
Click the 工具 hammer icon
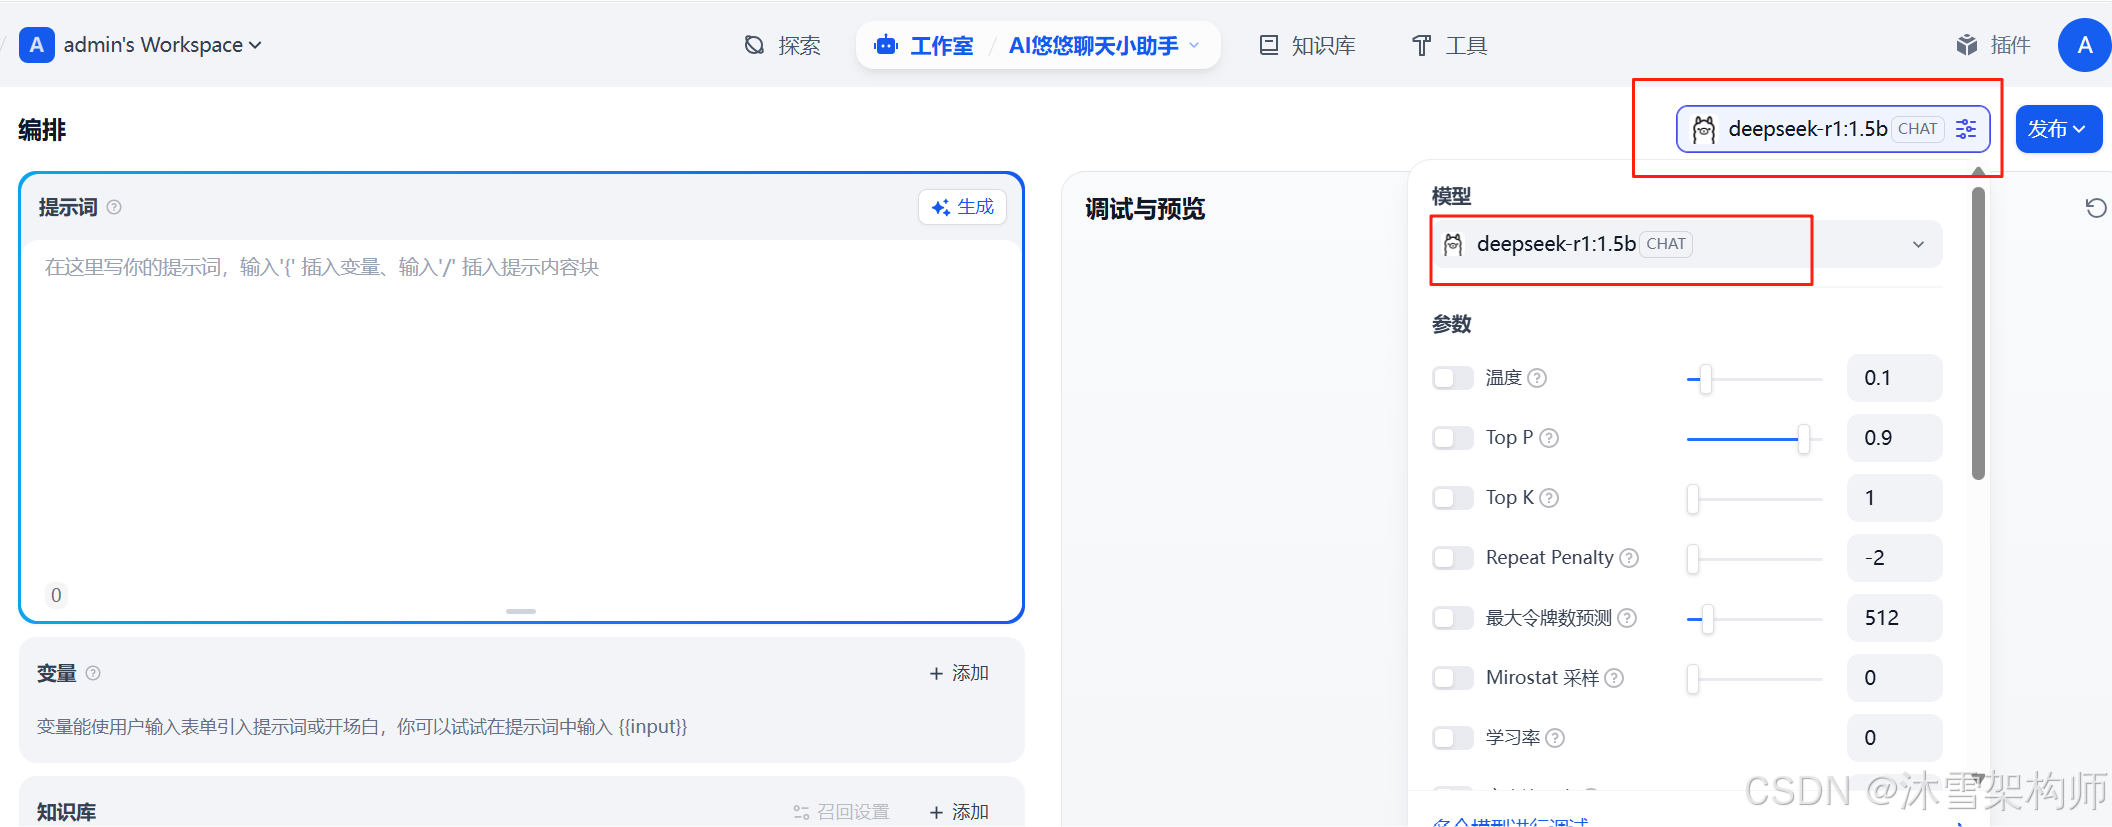click(1422, 45)
